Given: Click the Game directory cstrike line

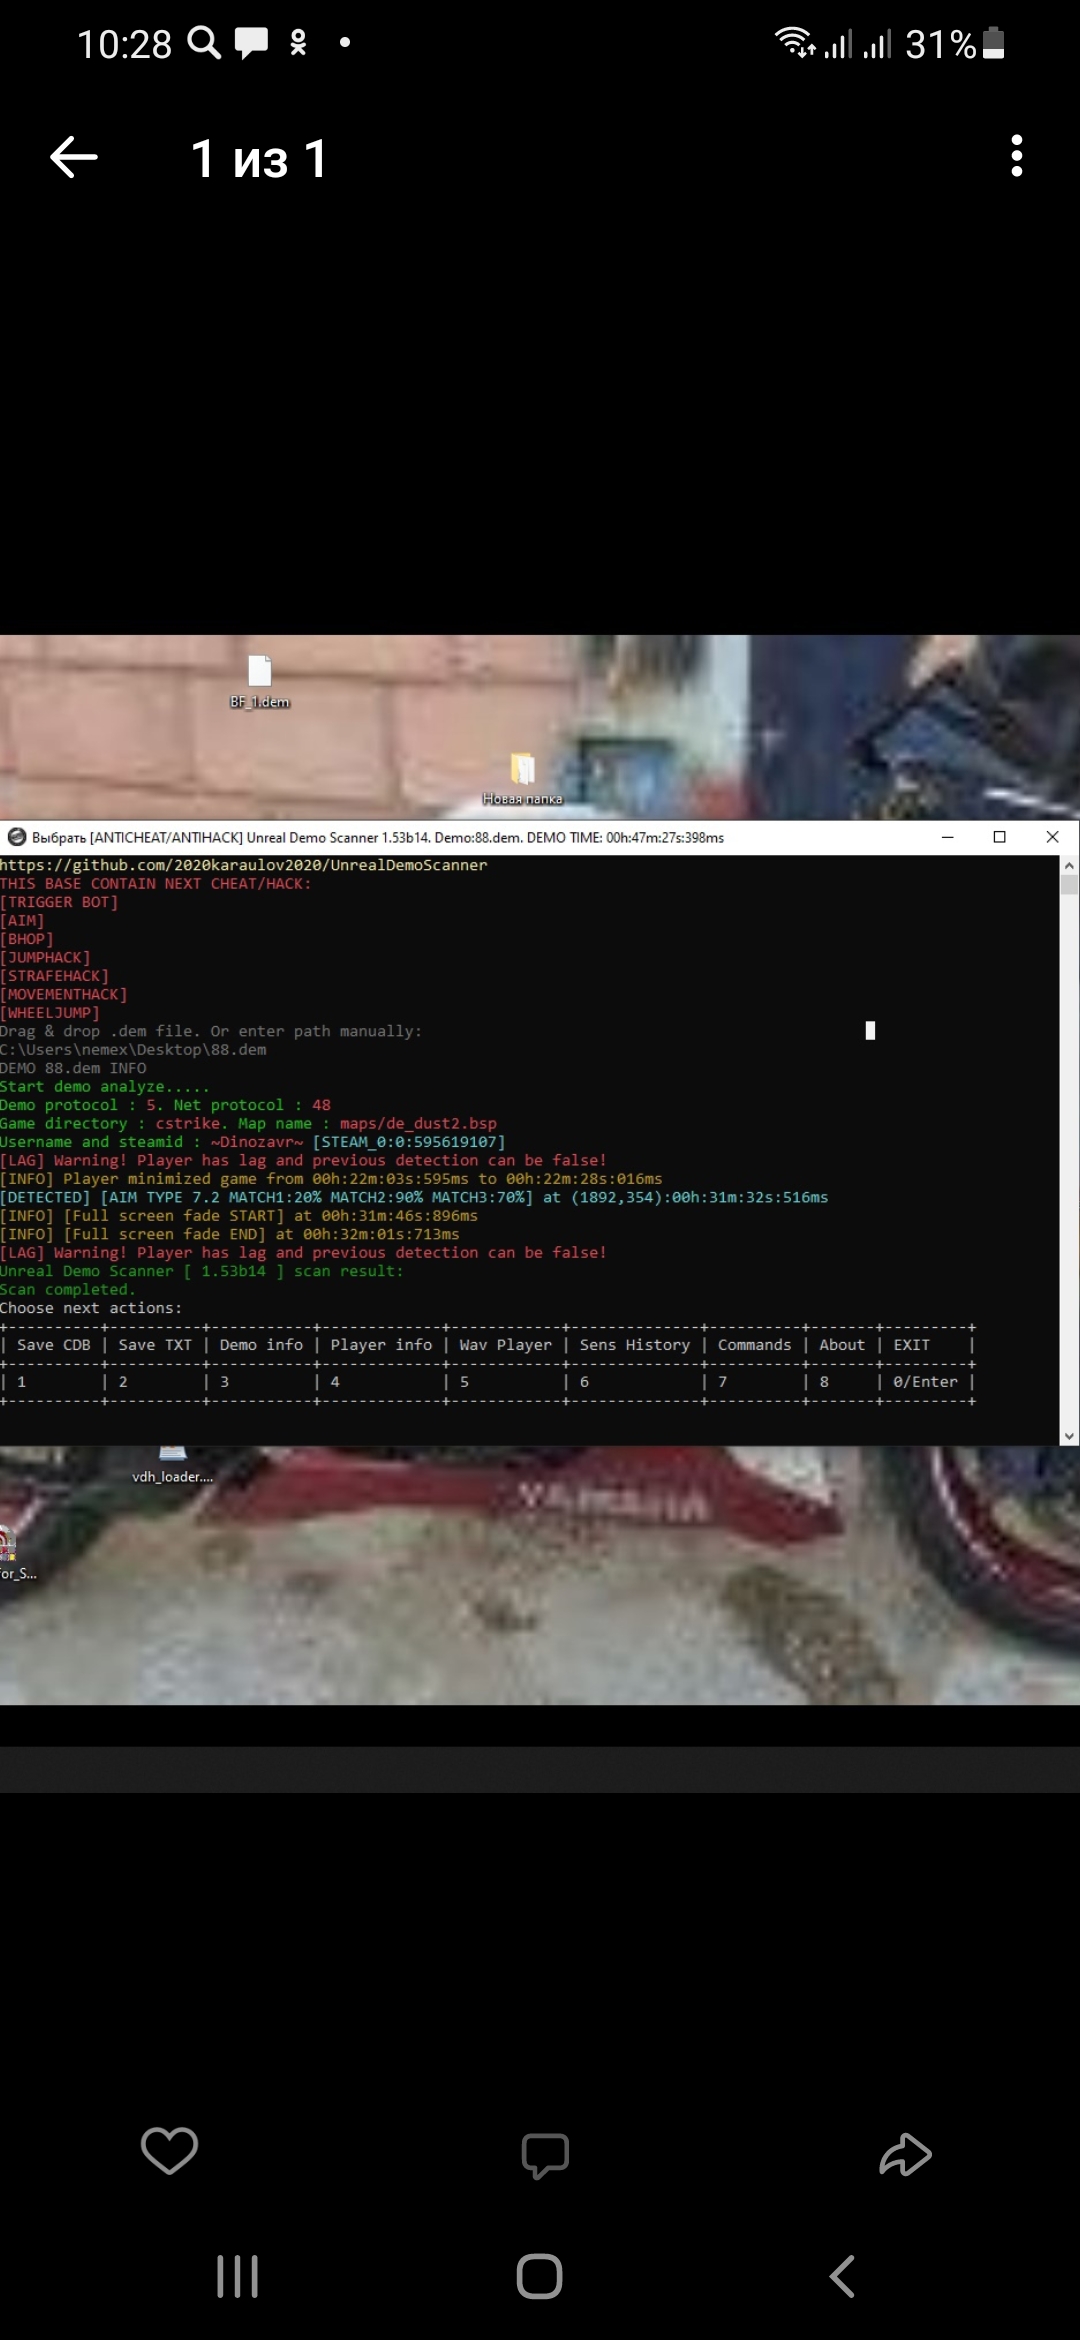Looking at the screenshot, I should coord(248,1124).
